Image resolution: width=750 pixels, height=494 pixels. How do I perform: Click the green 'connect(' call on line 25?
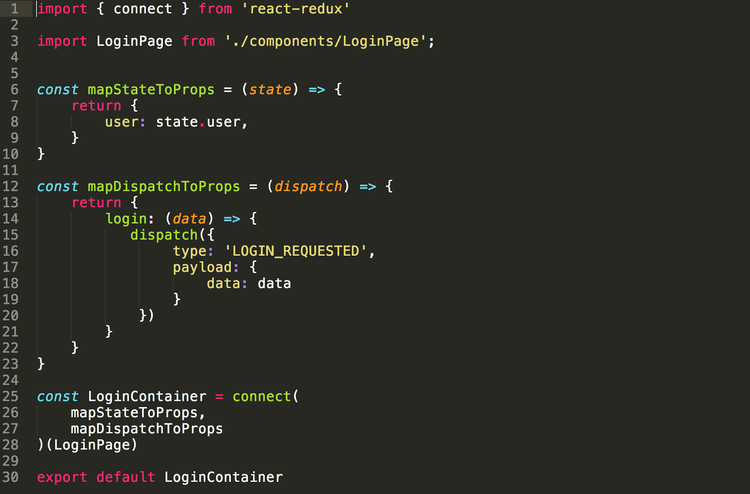pos(265,396)
